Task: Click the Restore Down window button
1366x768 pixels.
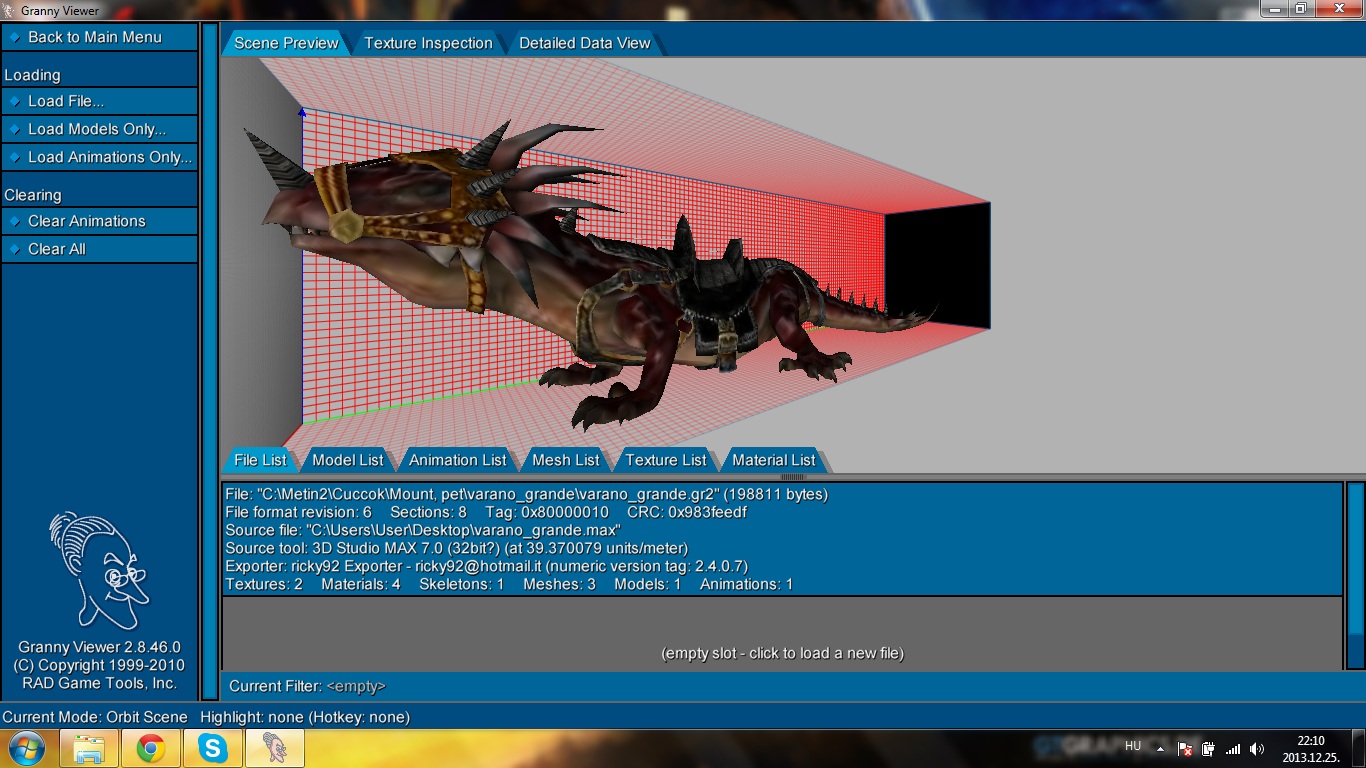Action: [1300, 8]
